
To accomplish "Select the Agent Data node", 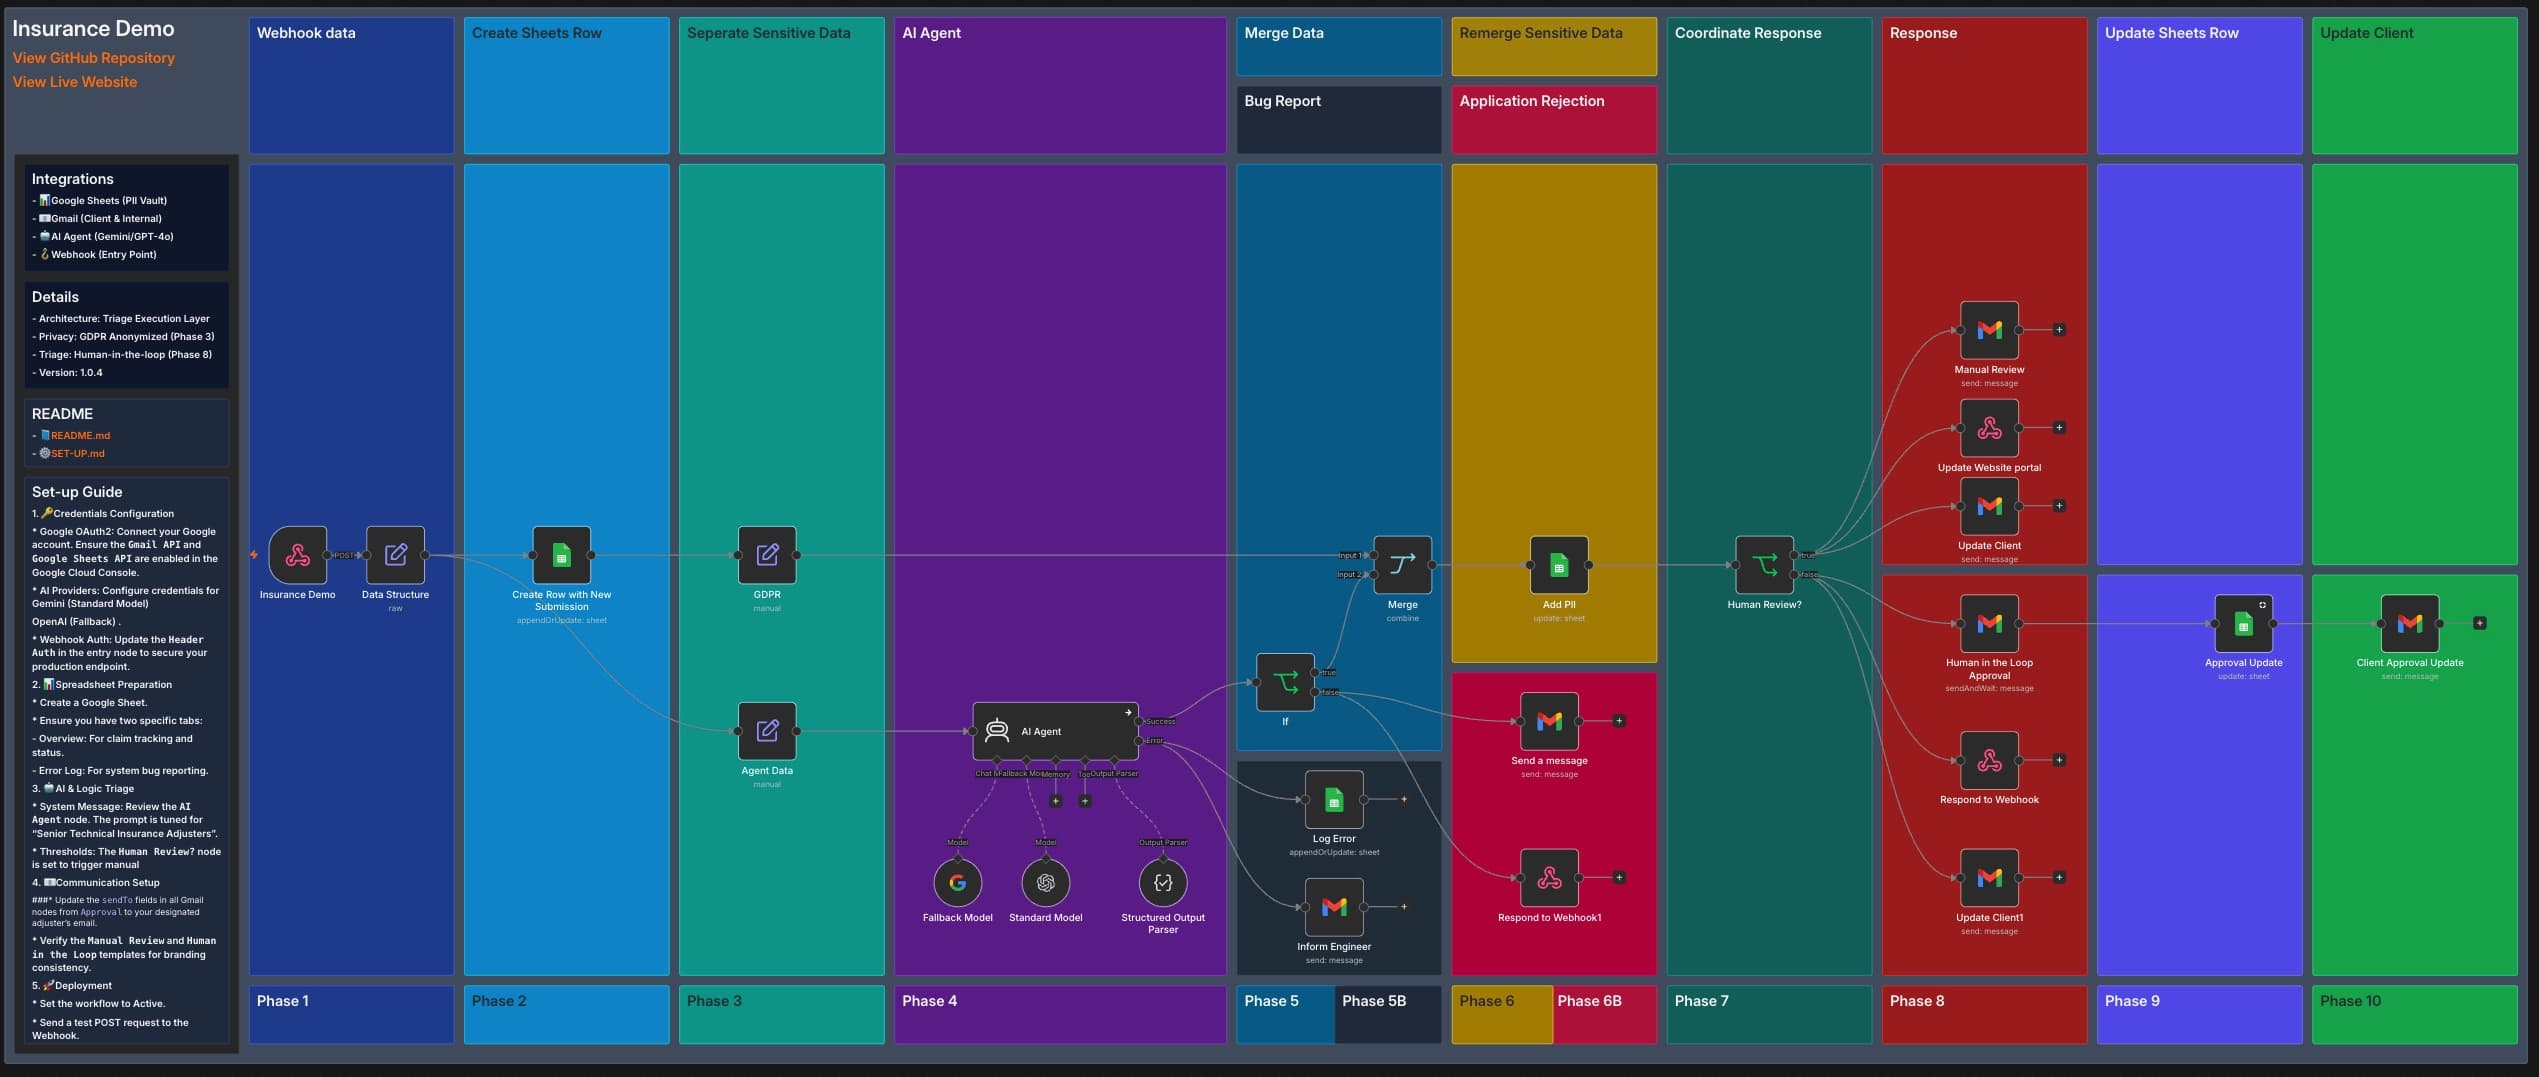I will tap(767, 731).
